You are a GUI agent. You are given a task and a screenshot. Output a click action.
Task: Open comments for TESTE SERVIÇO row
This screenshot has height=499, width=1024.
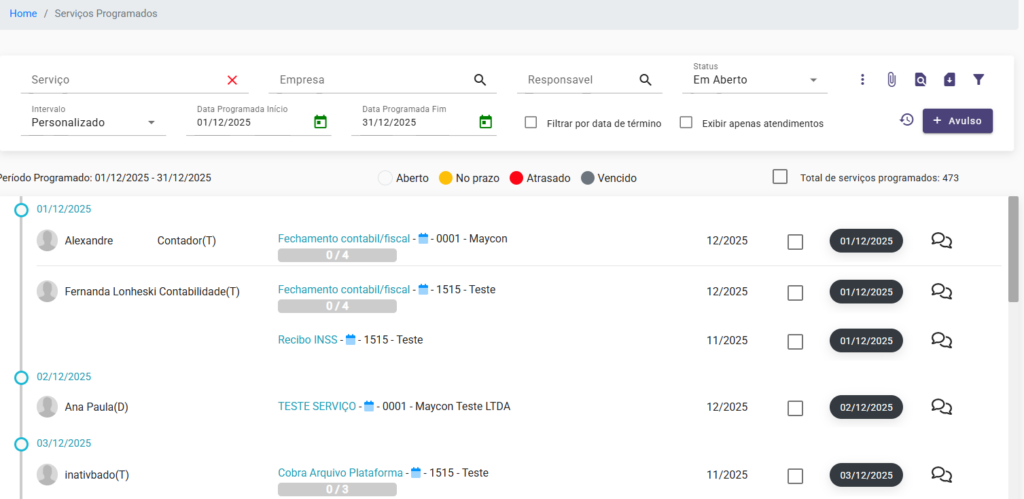pyautogui.click(x=940, y=407)
